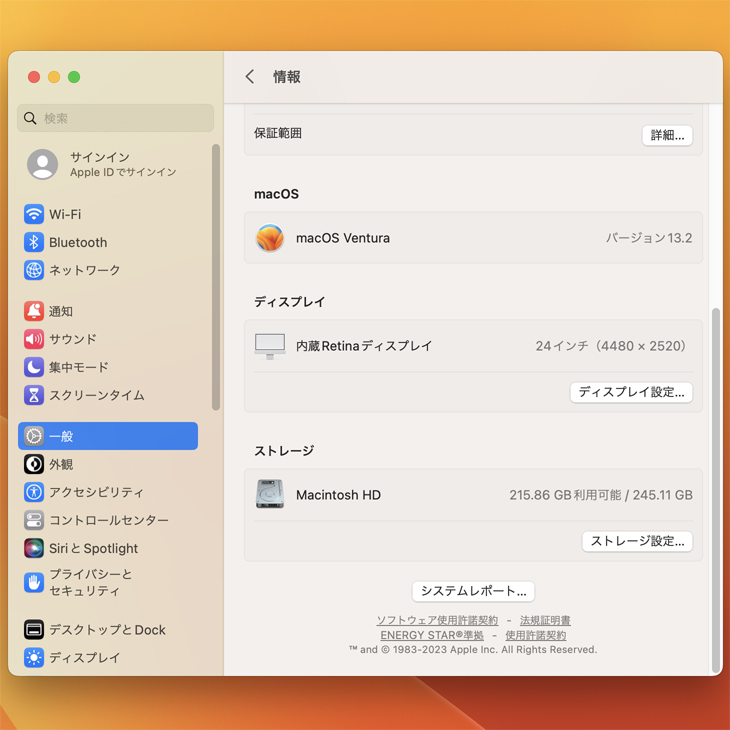The height and width of the screenshot is (730, 730).
Task: Click the Wi-Fi icon in sidebar
Action: pyautogui.click(x=34, y=214)
